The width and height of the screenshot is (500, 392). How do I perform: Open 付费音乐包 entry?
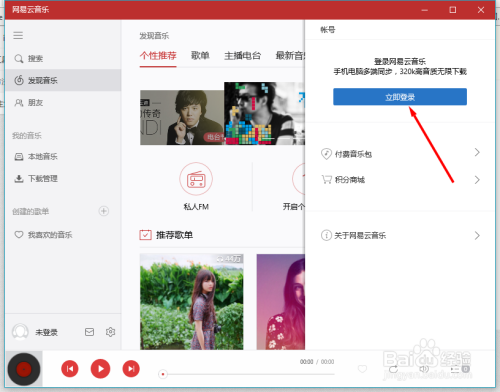tap(400, 154)
